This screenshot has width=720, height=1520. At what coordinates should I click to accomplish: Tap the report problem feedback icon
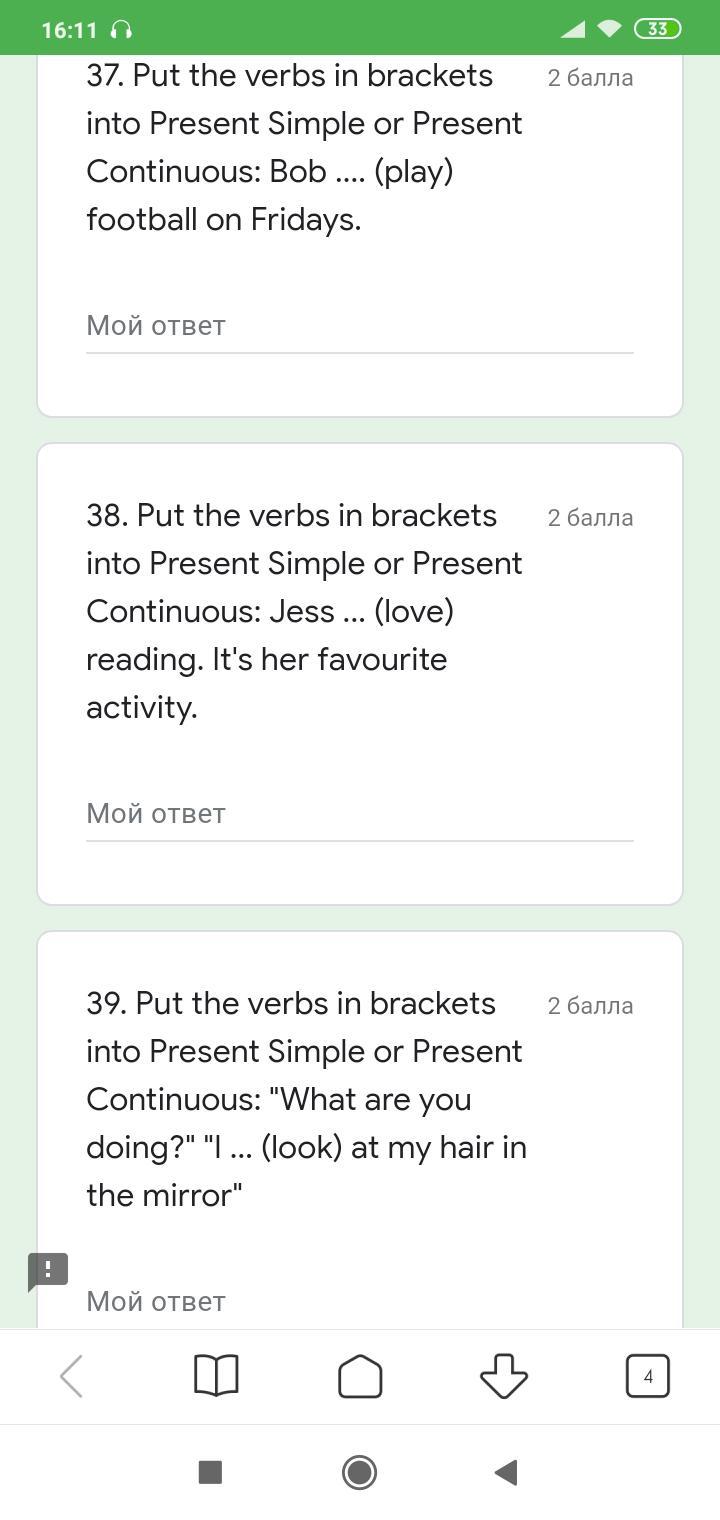tap(48, 1271)
